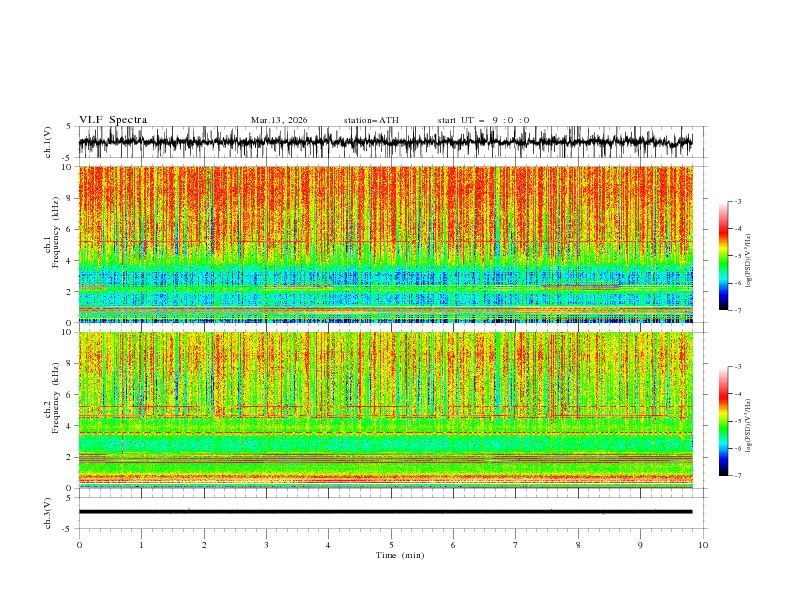The image size is (792, 612).
Task: Click the ch.3 voltage trace plot
Action: pos(385,513)
